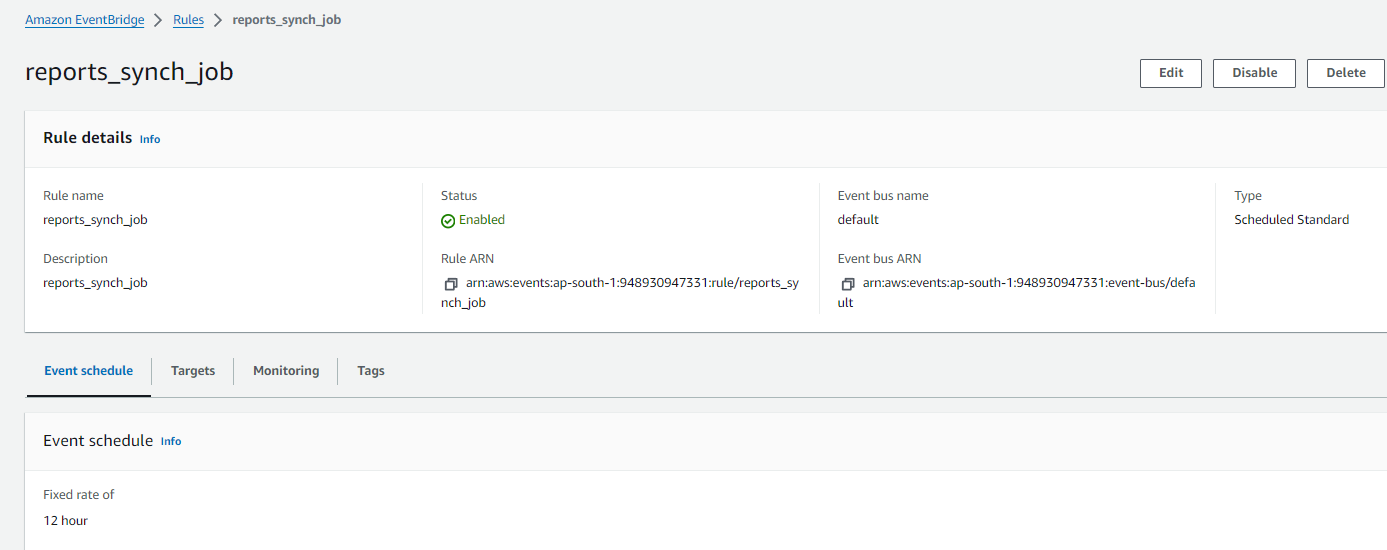Open the Amazon EventBridge breadcrumb link
The width and height of the screenshot is (1387, 550).
(x=85, y=20)
